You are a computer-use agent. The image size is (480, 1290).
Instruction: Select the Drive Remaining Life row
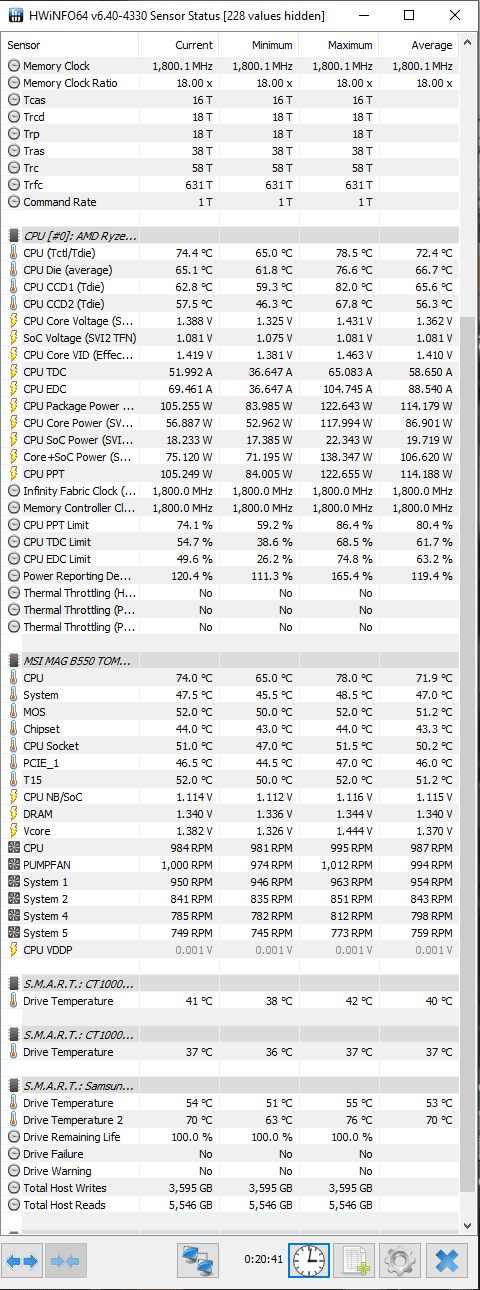pos(231,1137)
